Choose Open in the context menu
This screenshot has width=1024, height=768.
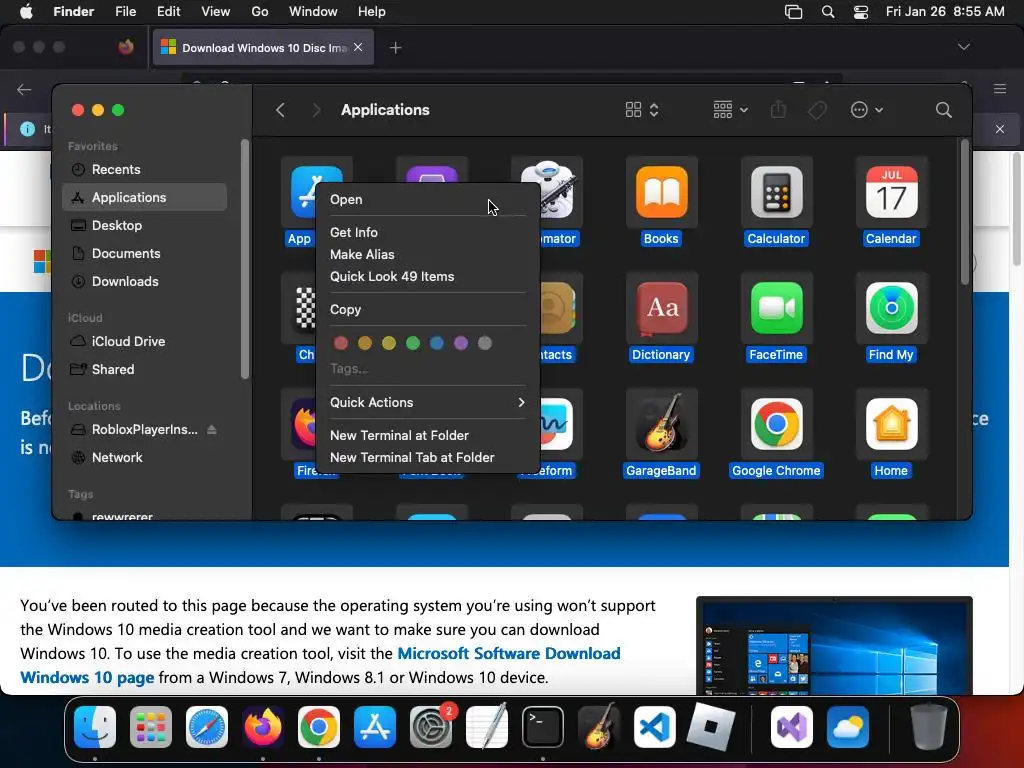[427, 200]
